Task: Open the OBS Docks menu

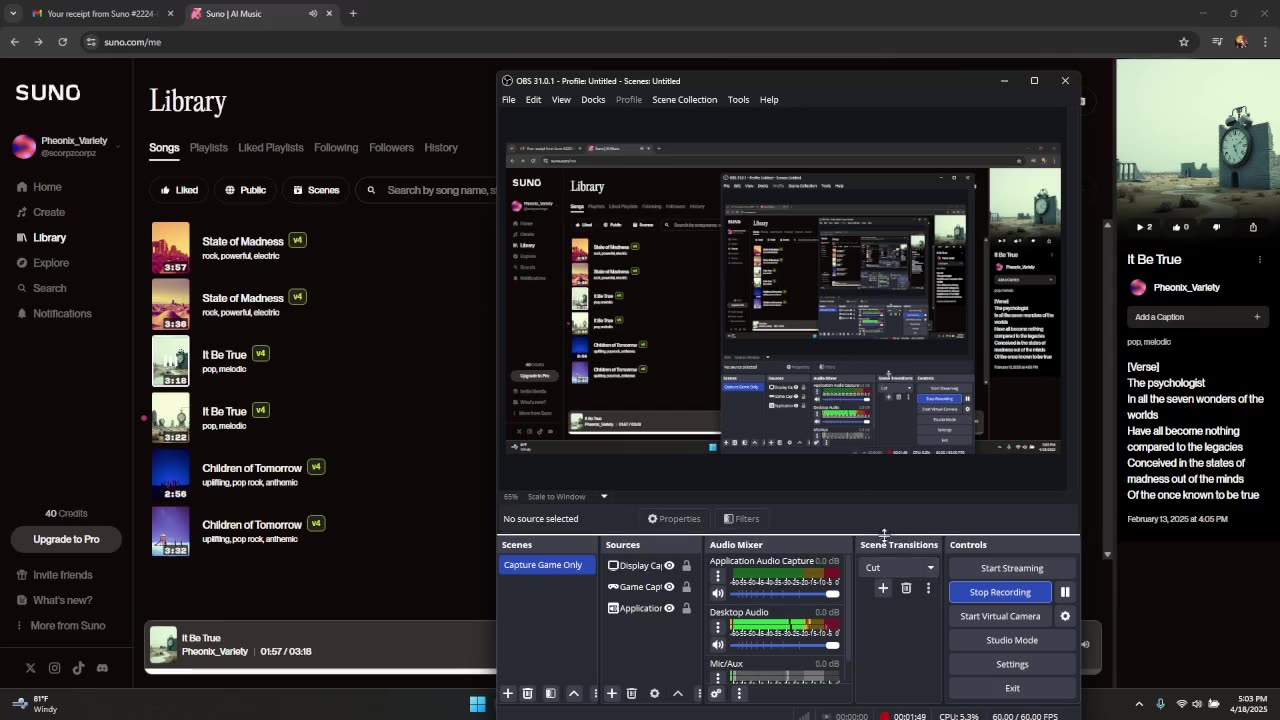Action: [x=593, y=100]
